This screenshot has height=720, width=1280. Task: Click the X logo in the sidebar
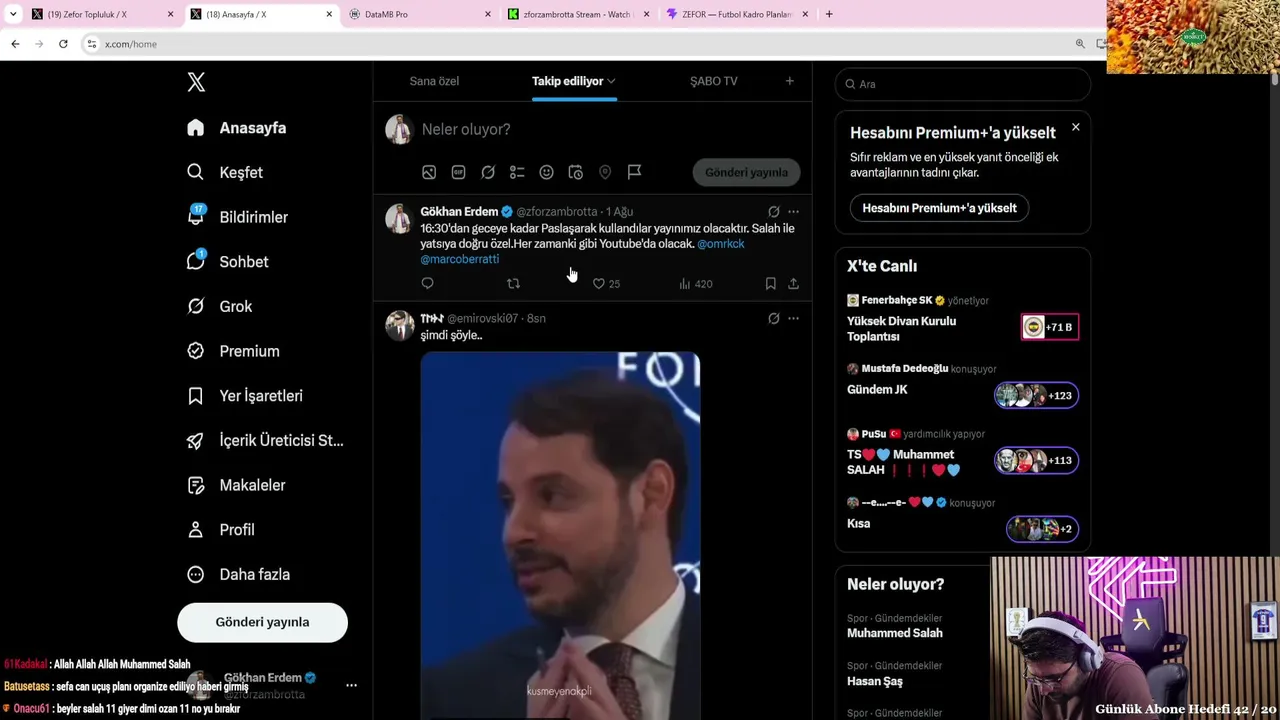click(196, 82)
